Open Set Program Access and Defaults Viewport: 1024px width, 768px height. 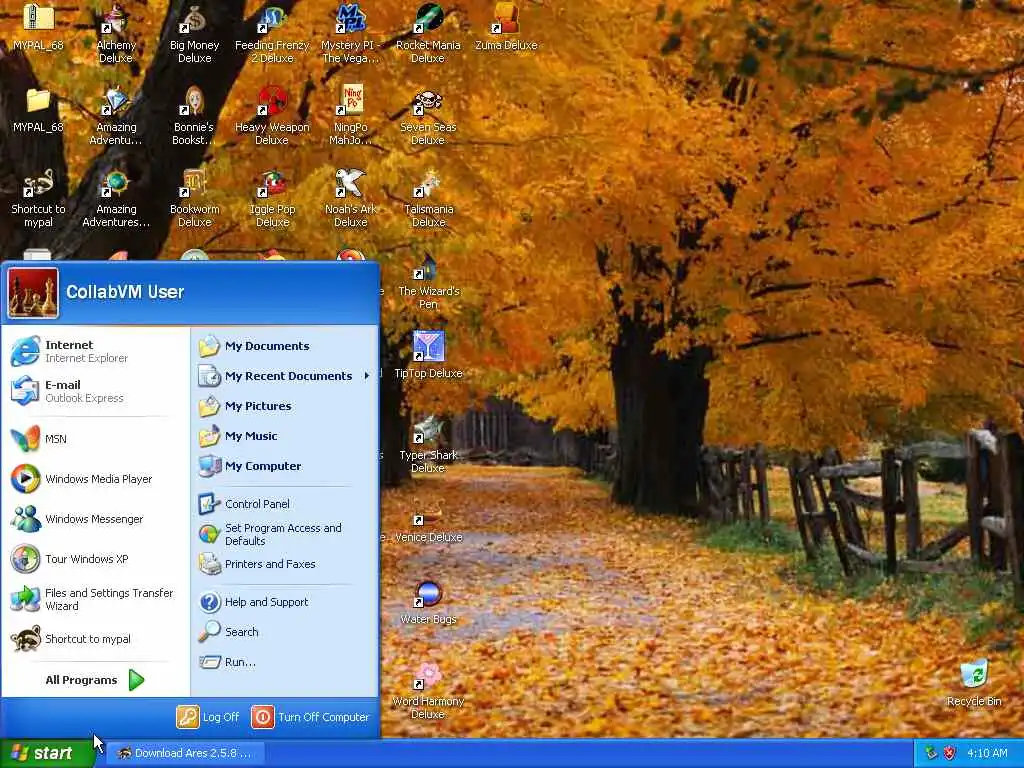click(x=285, y=534)
